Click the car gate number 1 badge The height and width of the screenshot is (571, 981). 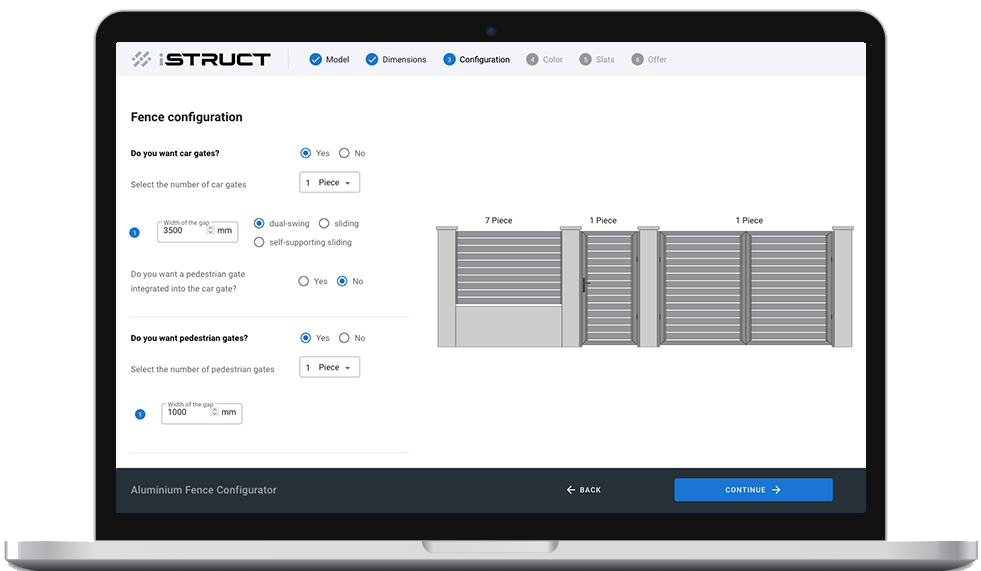pos(135,233)
